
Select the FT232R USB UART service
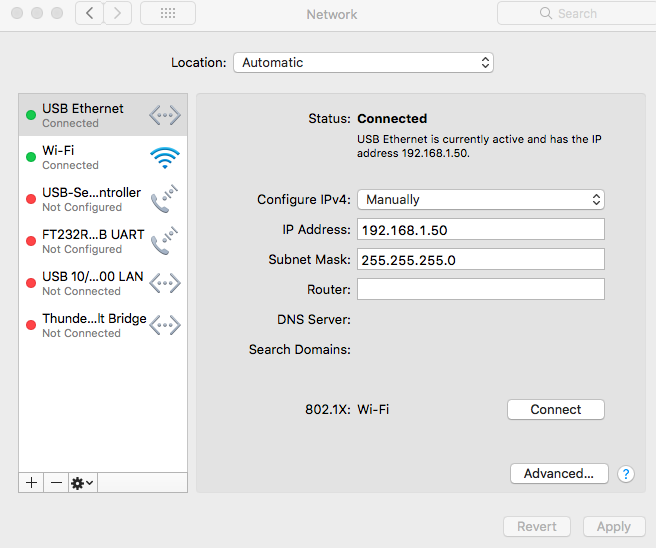(x=103, y=241)
